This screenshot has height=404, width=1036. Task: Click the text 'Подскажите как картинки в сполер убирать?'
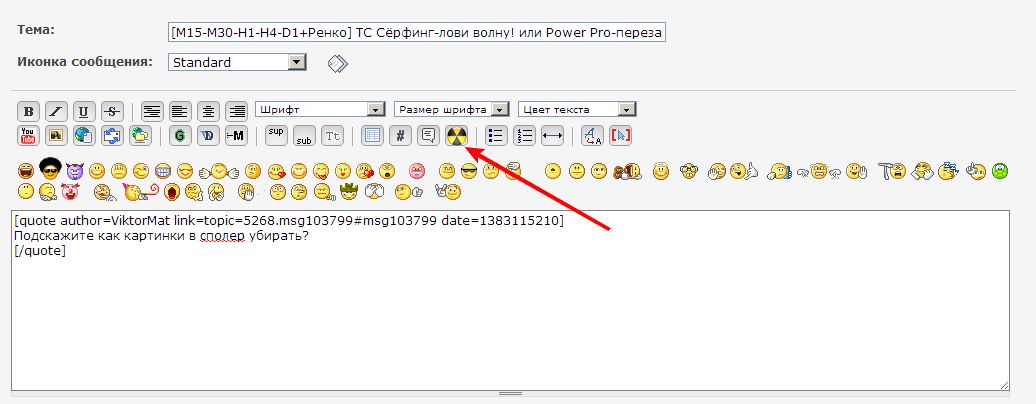pos(162,235)
